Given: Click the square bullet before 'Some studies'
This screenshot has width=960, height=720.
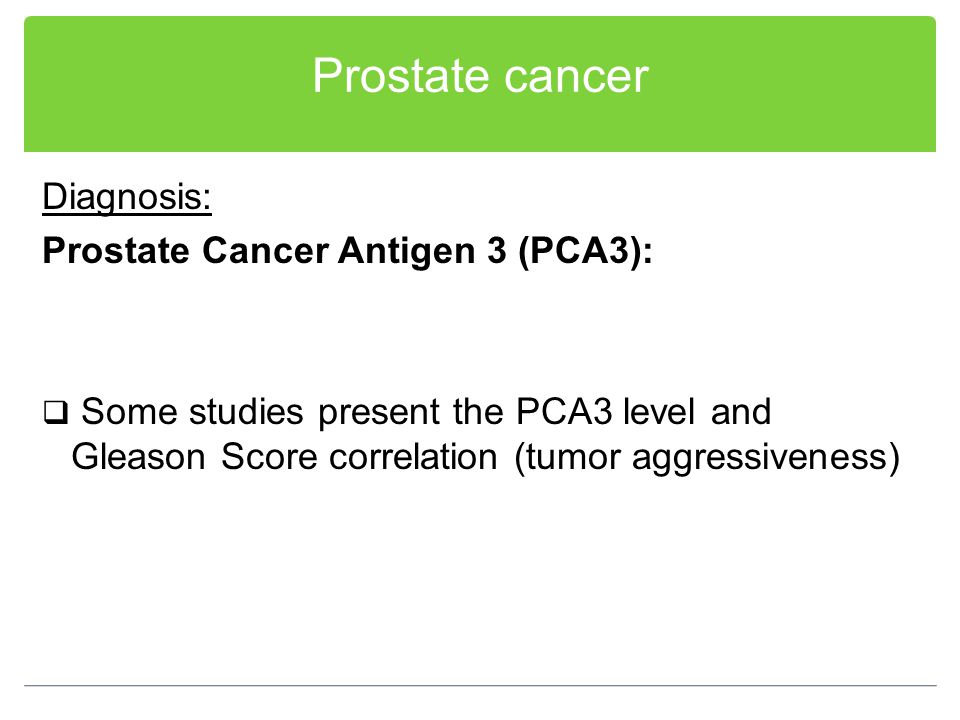Looking at the screenshot, I should point(55,413).
